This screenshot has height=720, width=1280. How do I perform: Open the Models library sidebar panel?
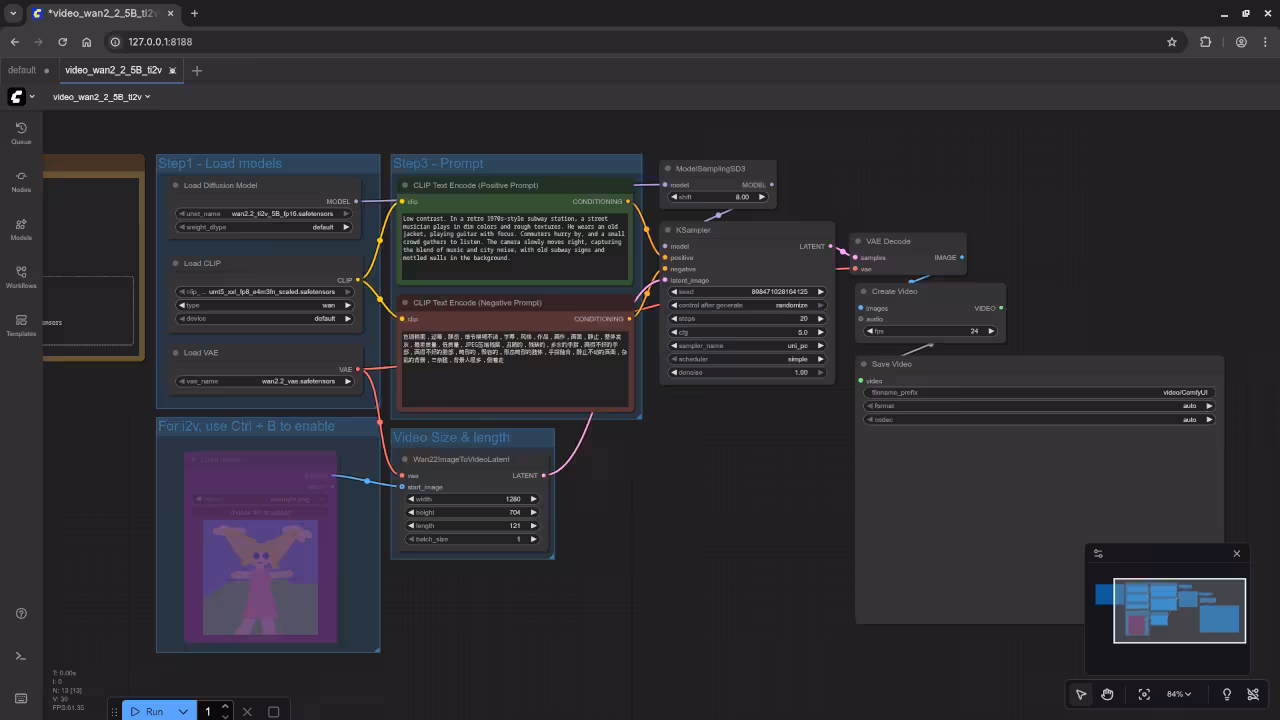pos(21,228)
